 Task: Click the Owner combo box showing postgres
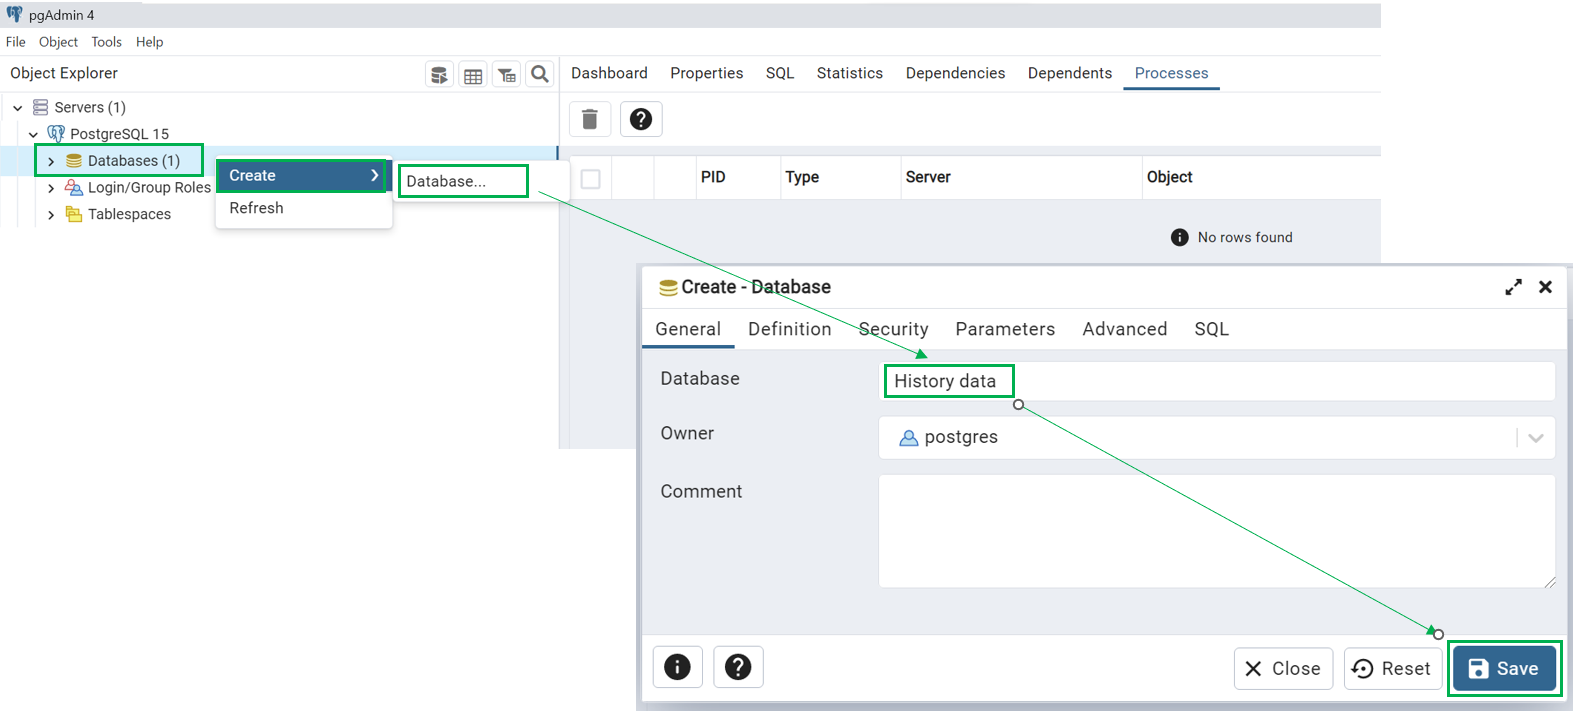pos(1217,438)
